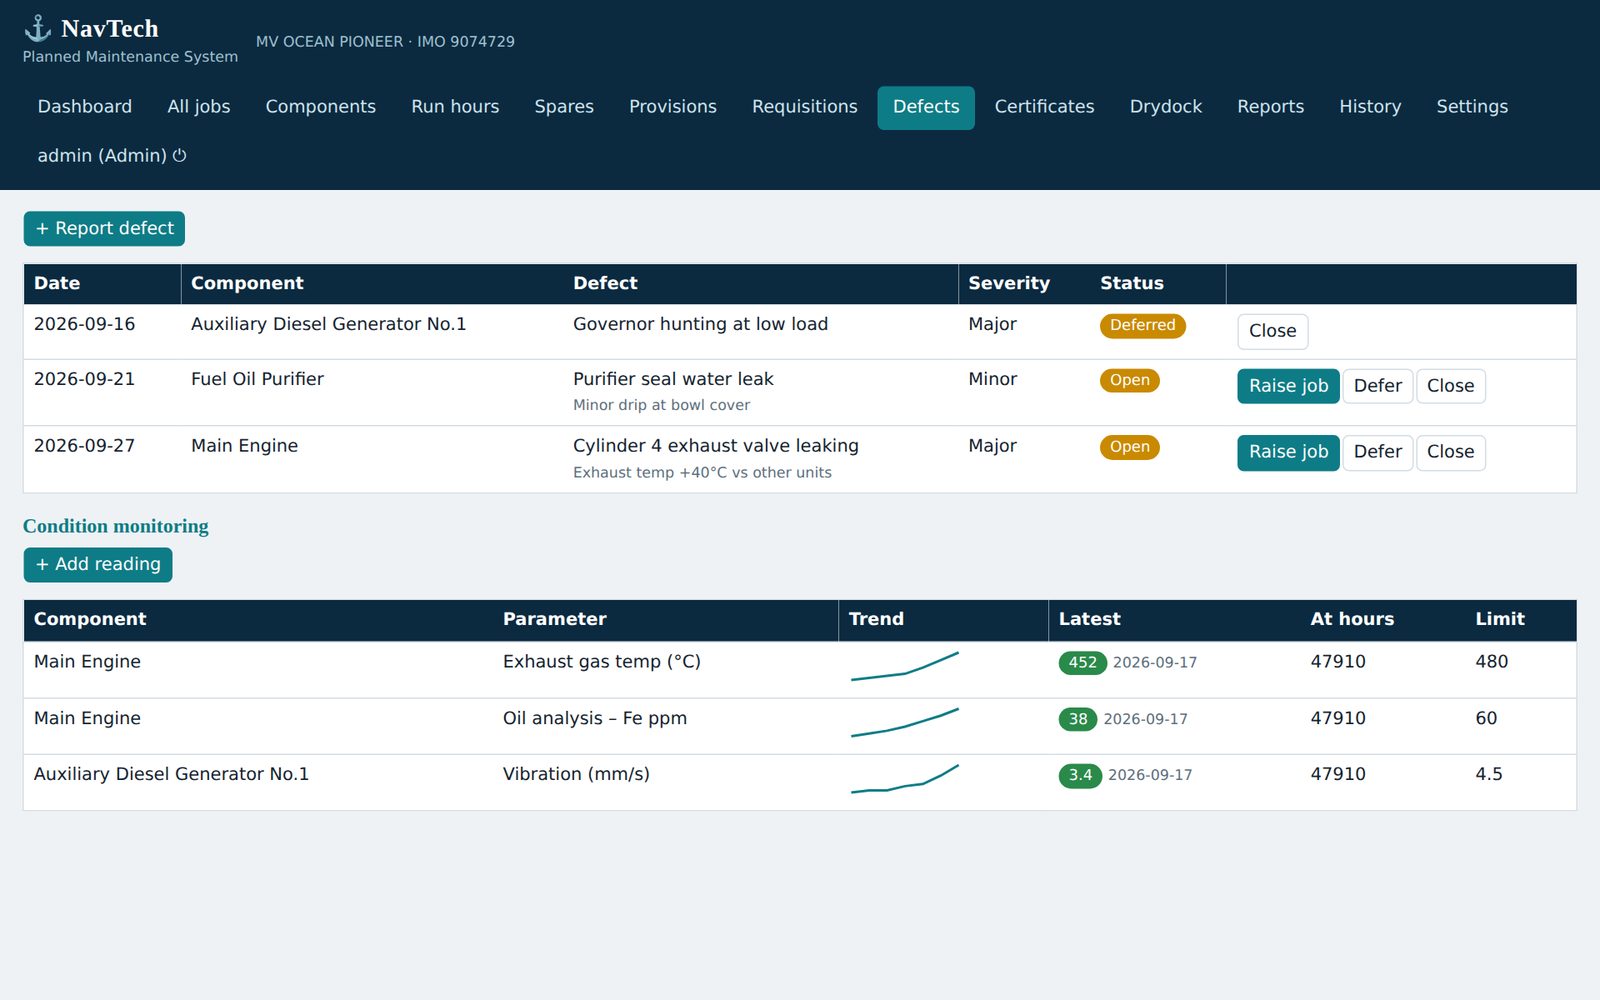Click the Exhaust gas temp trend sparkline
The height and width of the screenshot is (1000, 1600).
[x=905, y=666]
